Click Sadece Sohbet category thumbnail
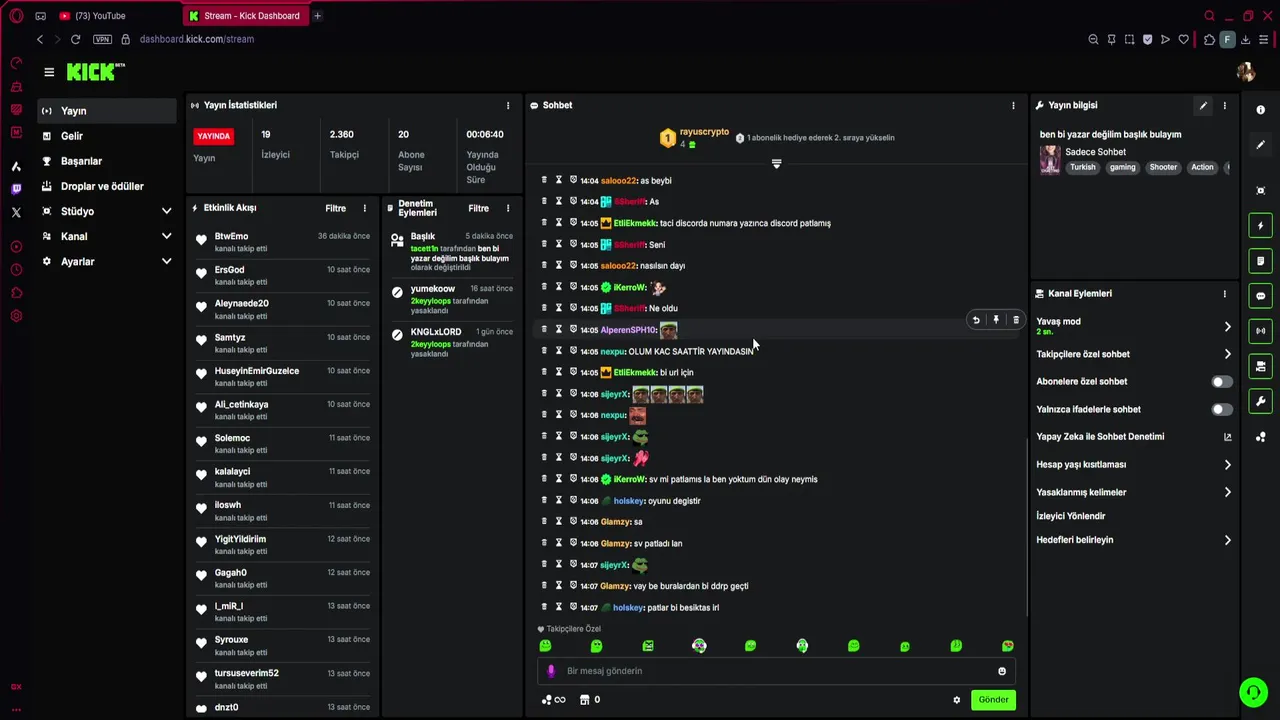1280x720 pixels. click(x=1050, y=160)
